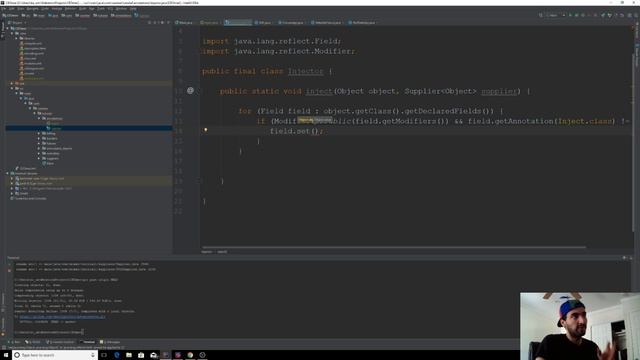Launch Google Chrome from the taskbar
Image resolution: width=640 pixels, height=360 pixels.
(x=190, y=355)
